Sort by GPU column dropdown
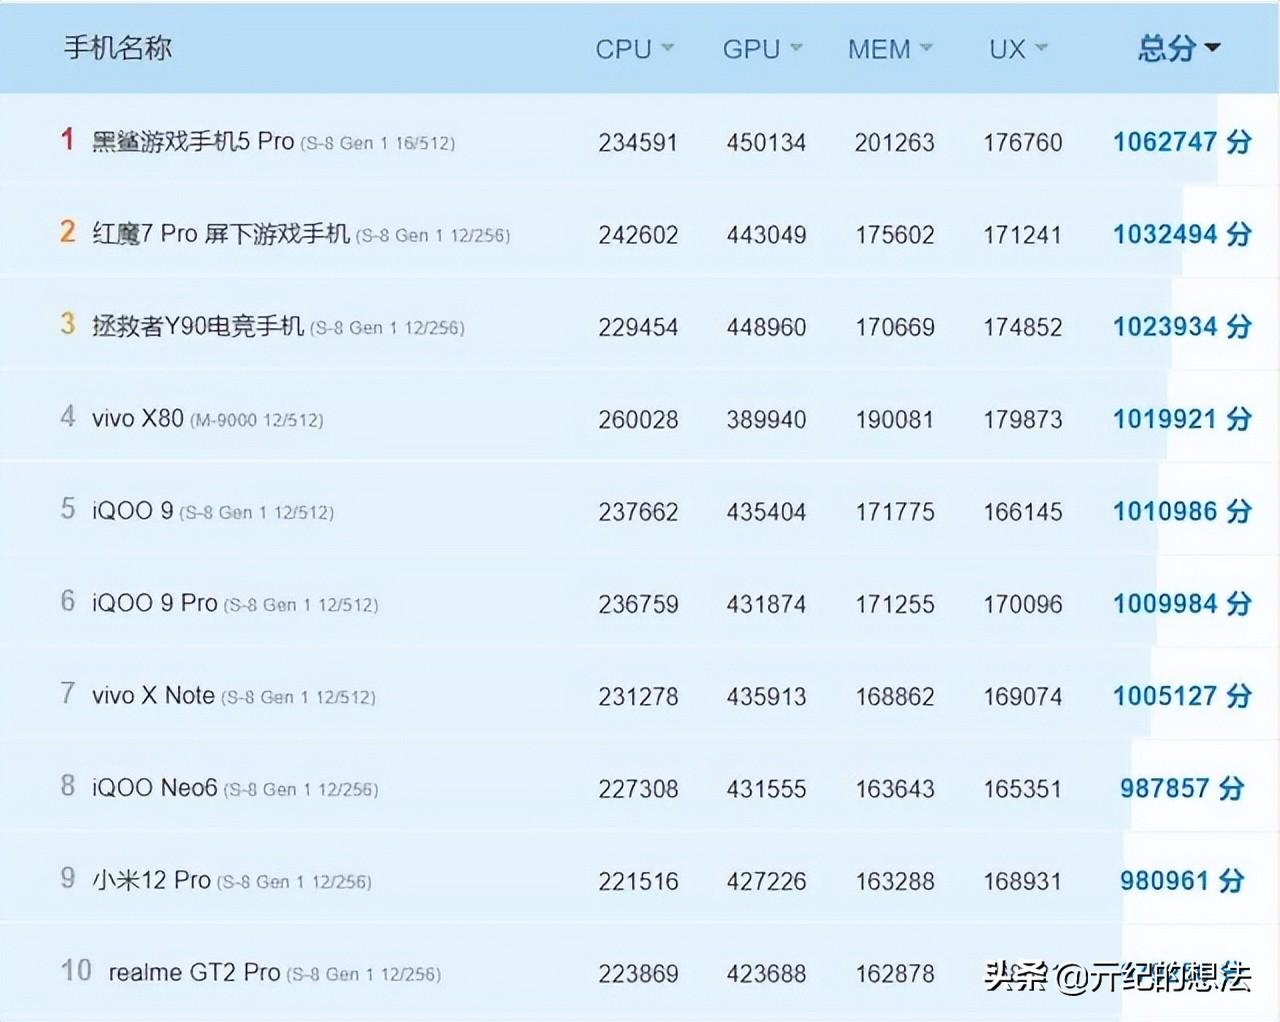 point(763,49)
